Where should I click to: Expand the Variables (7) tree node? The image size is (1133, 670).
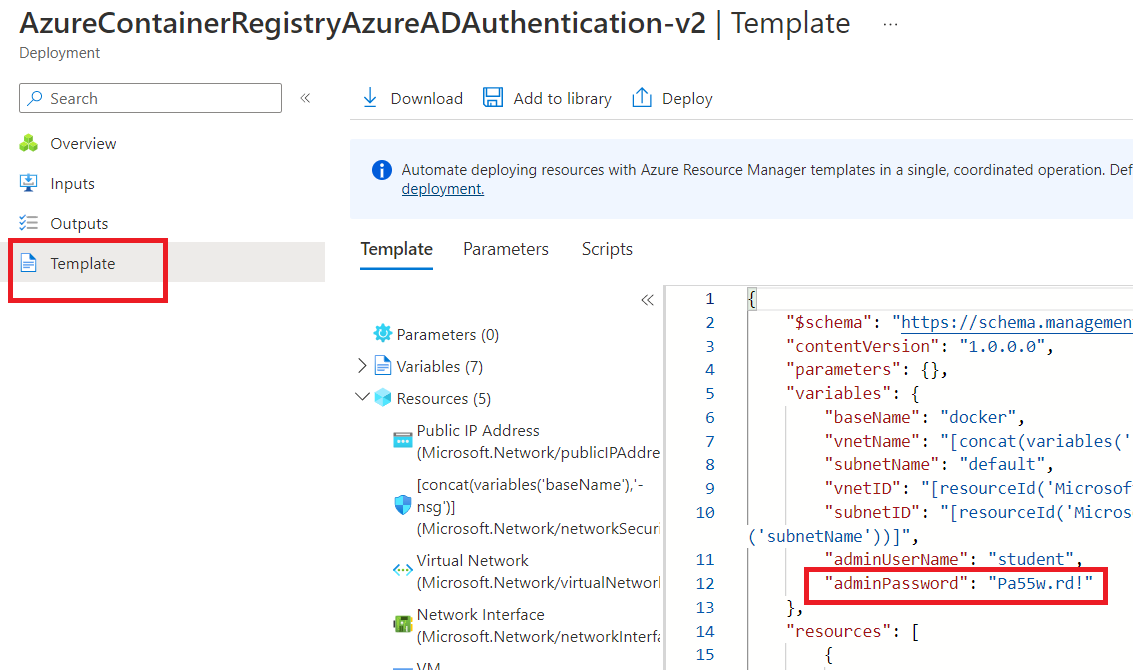[362, 367]
